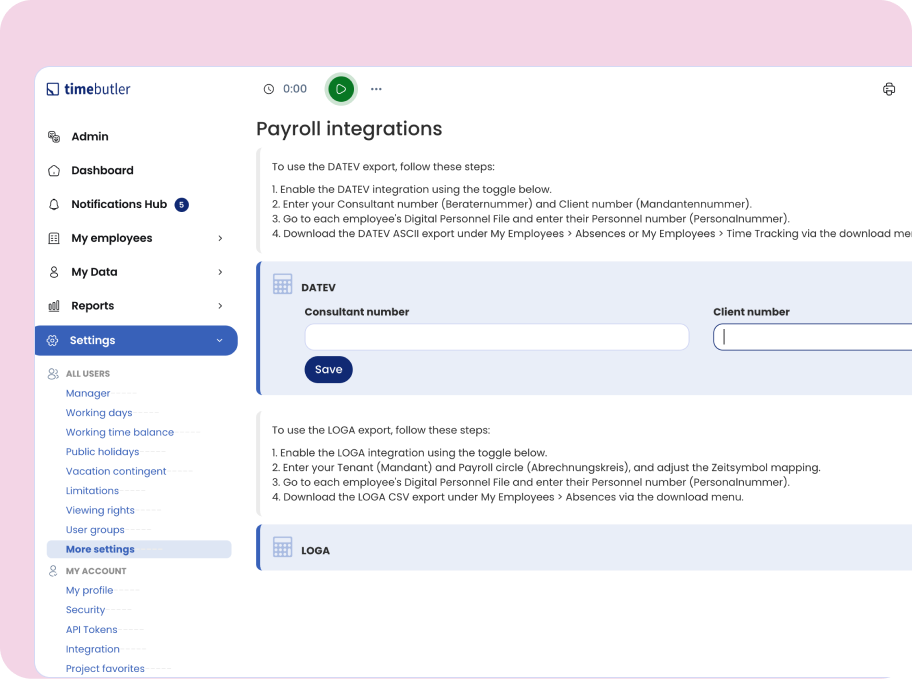
Task: Expand the My employees submenu chevron
Action: tap(220, 238)
